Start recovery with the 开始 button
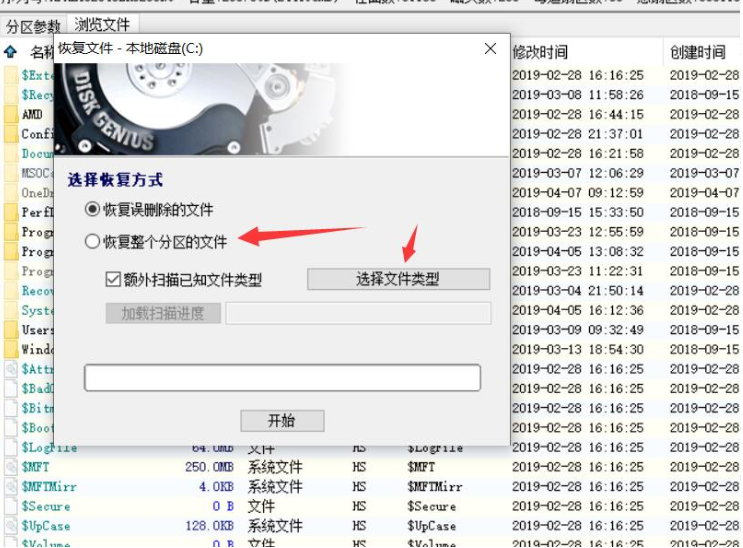This screenshot has width=743, height=548. click(x=282, y=420)
